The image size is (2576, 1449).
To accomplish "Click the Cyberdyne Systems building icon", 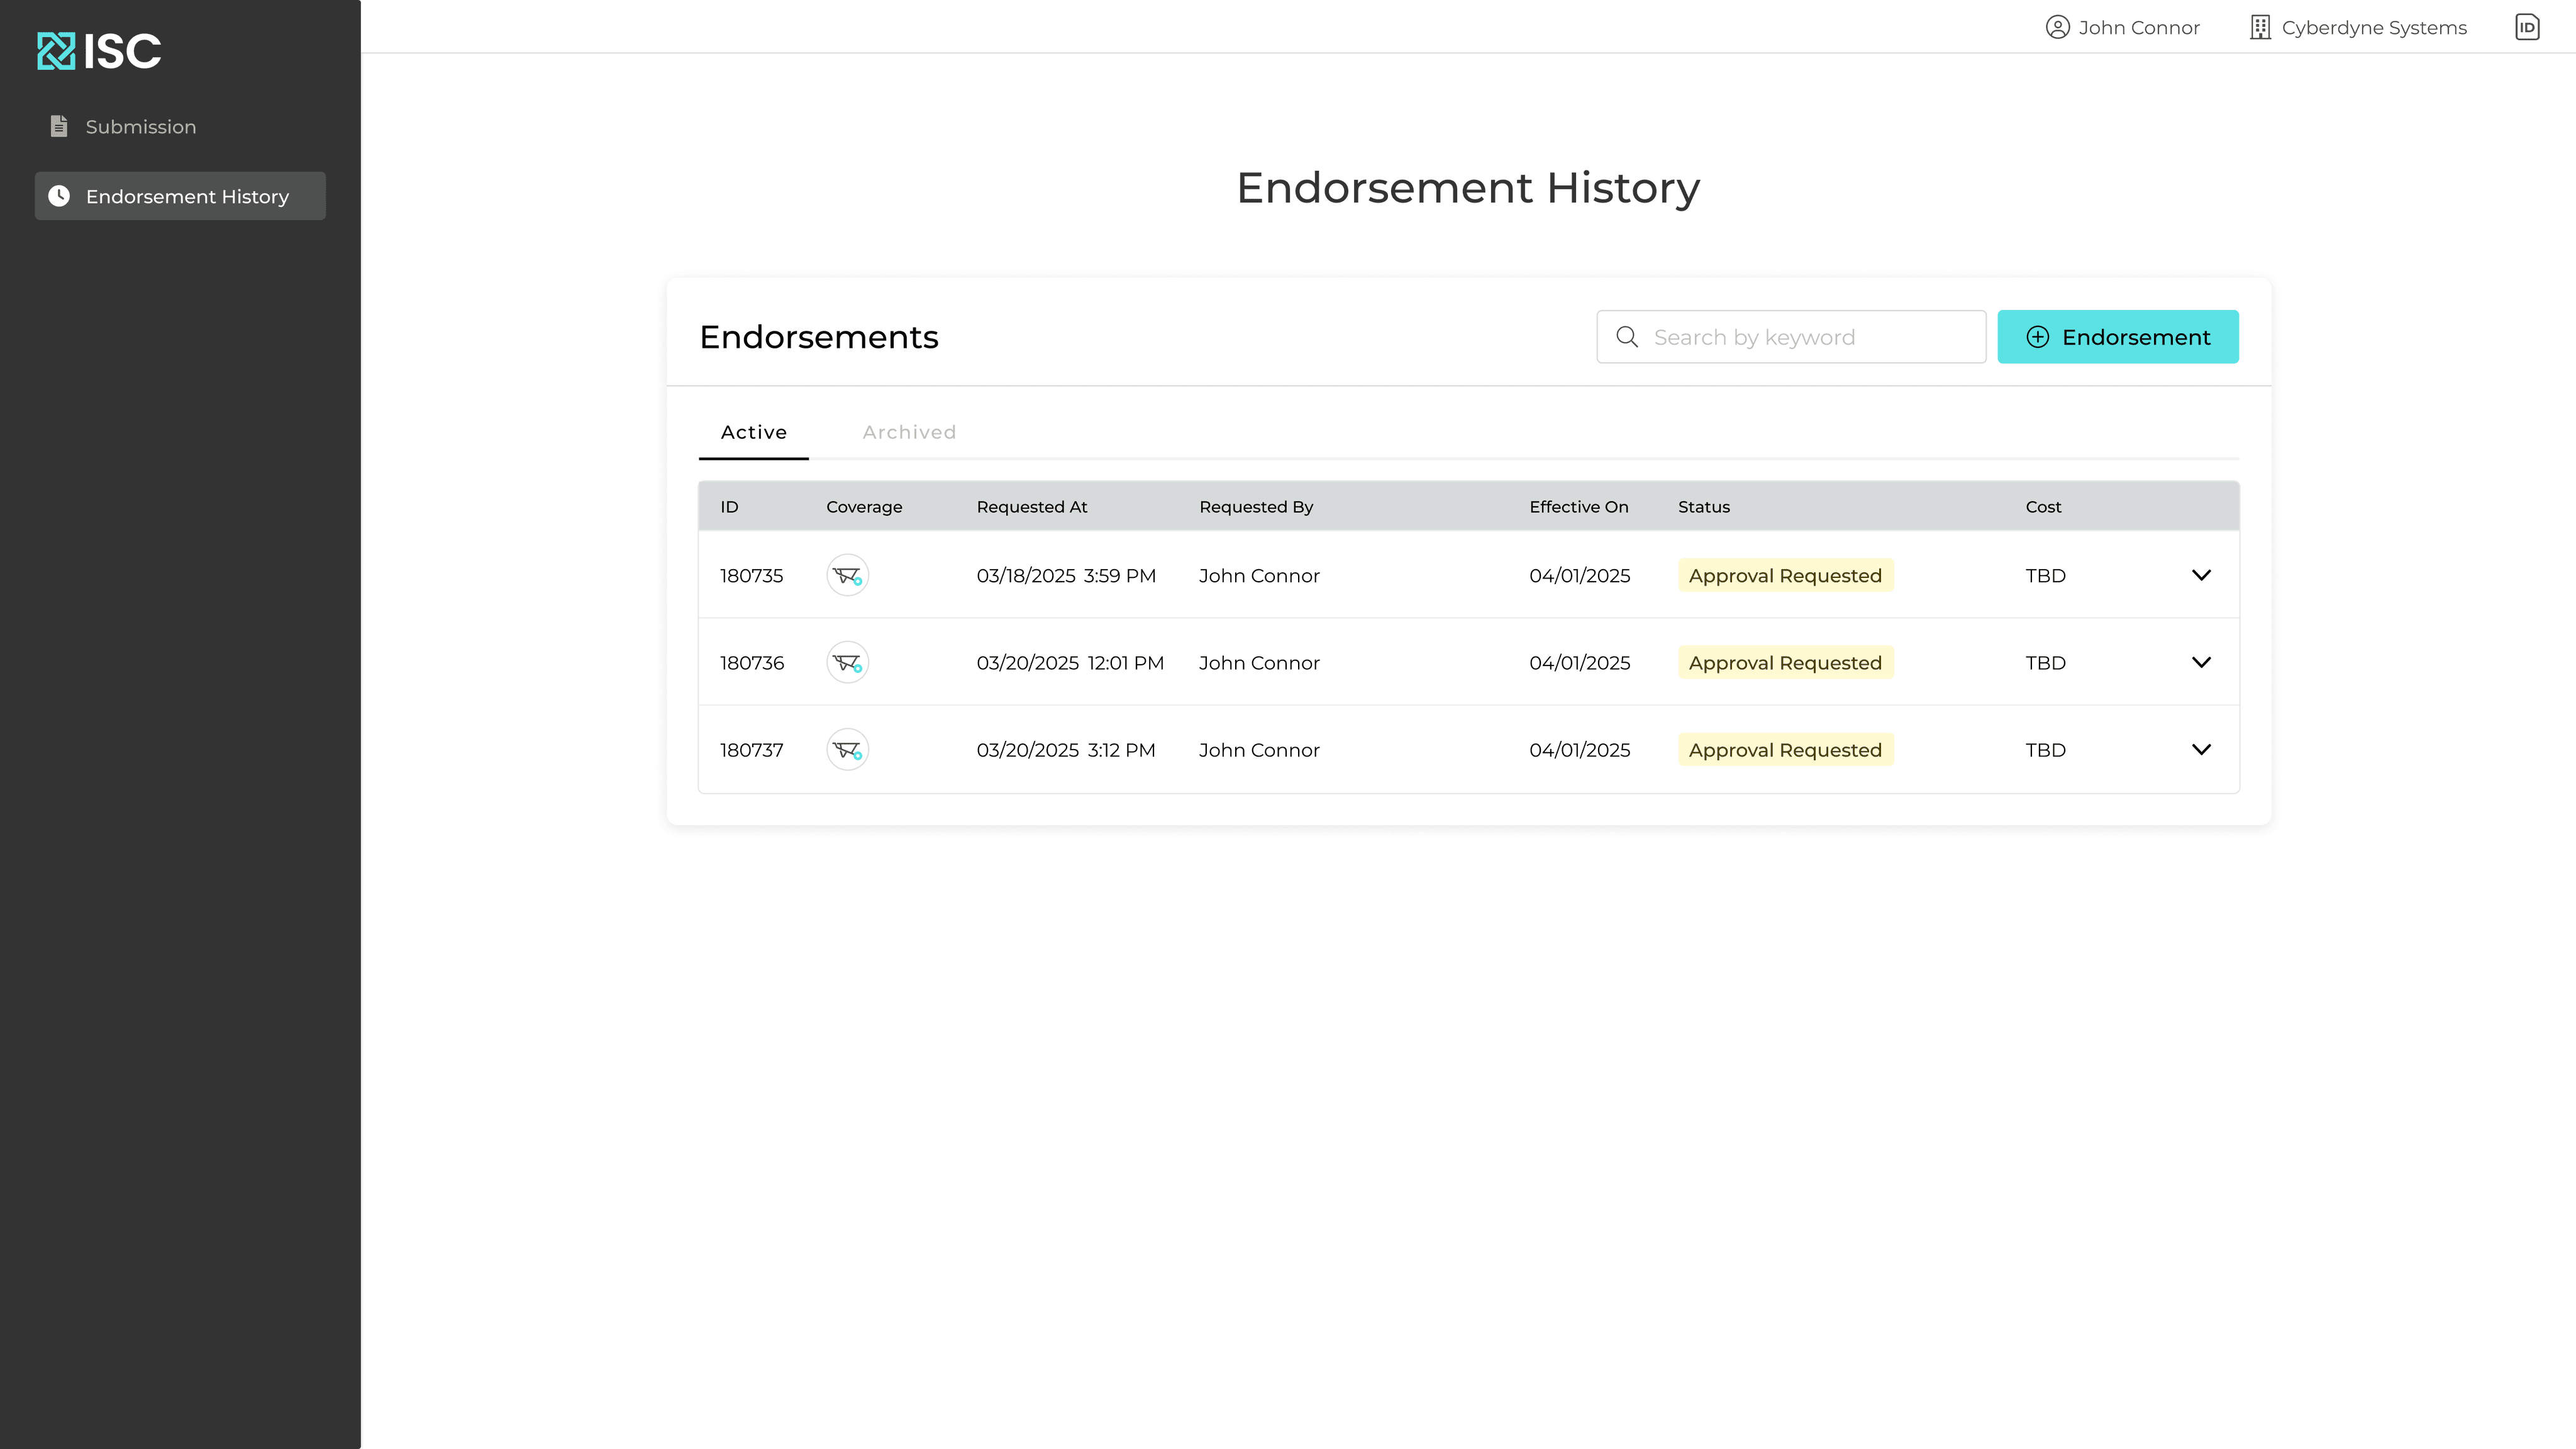I will [2260, 27].
